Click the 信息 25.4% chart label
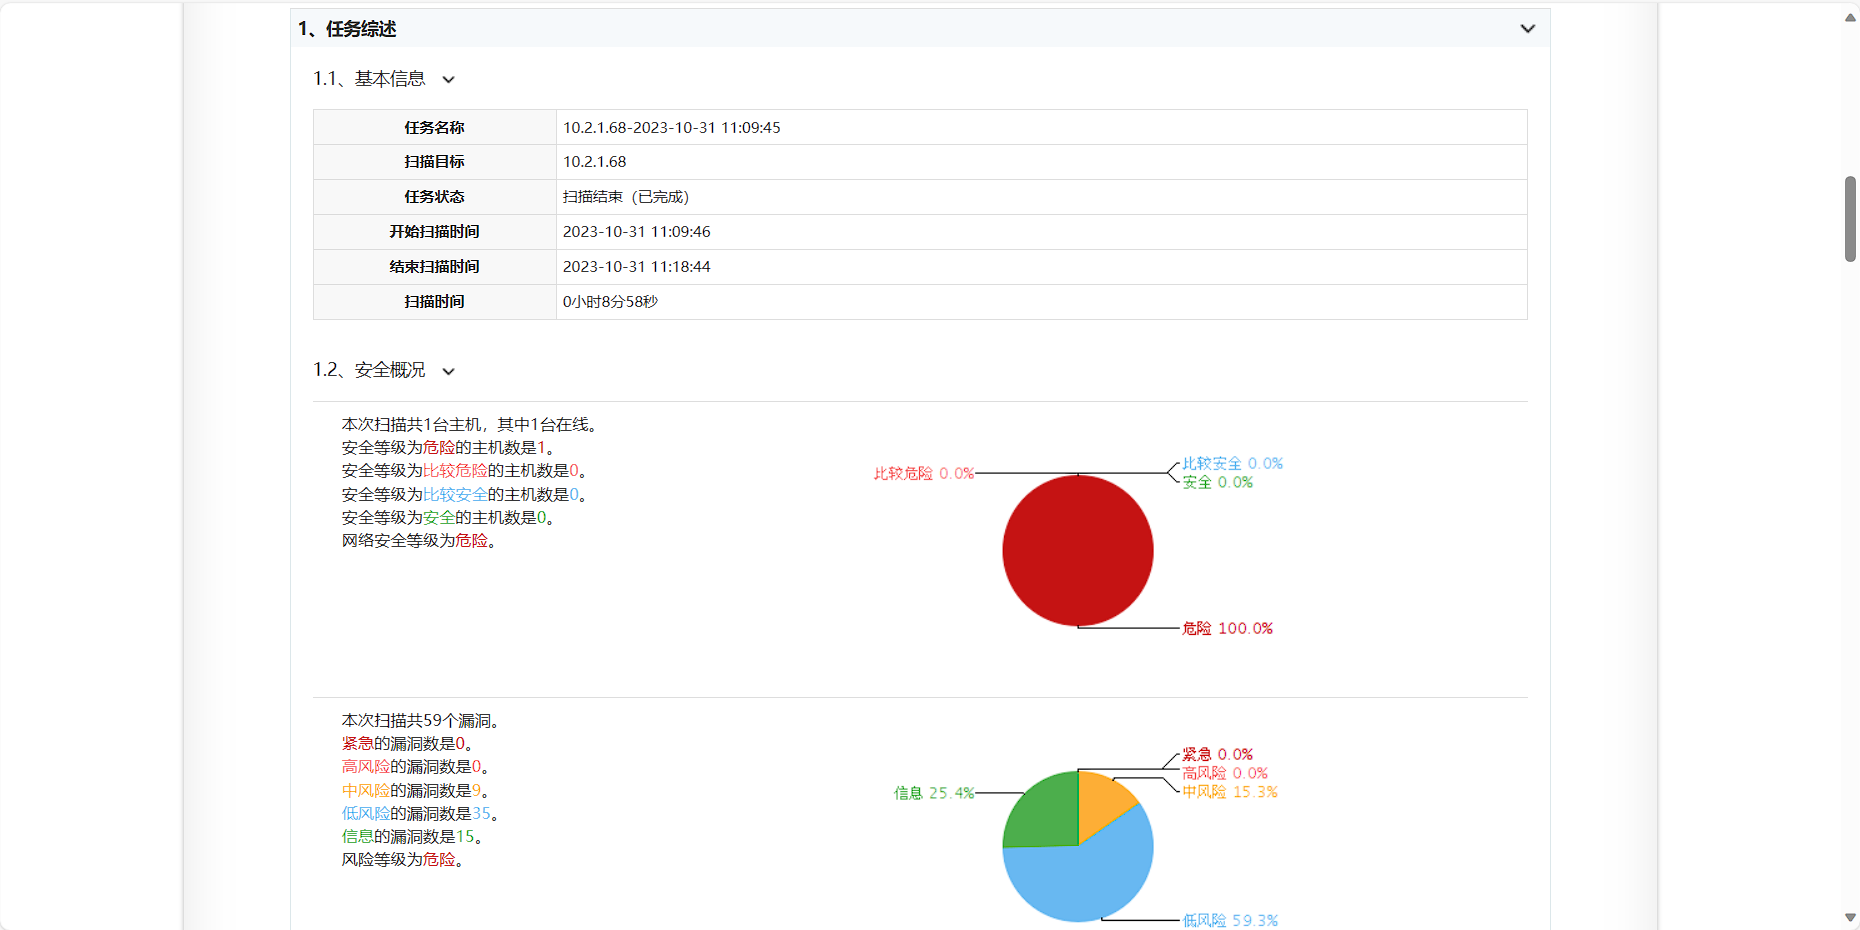 tap(934, 793)
